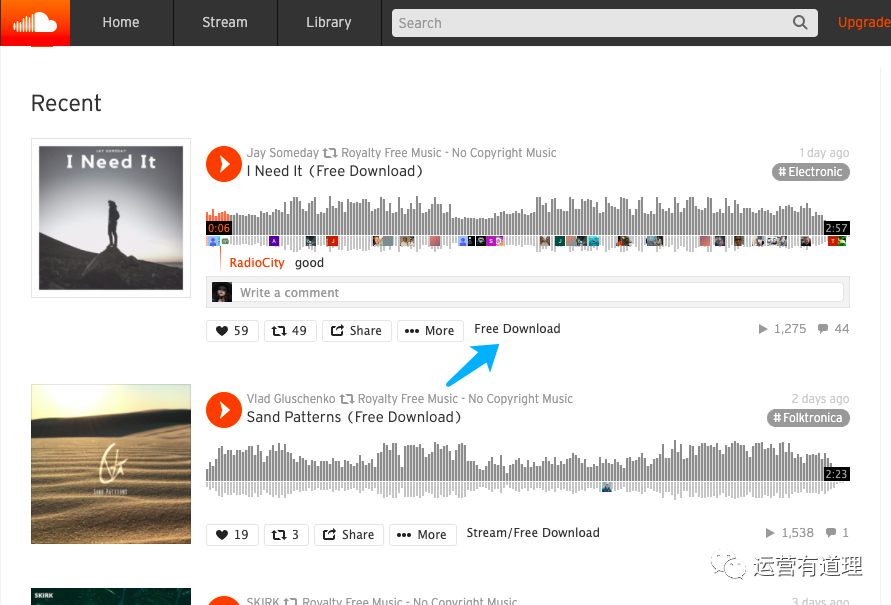Click the search magnifier icon

click(x=800, y=23)
